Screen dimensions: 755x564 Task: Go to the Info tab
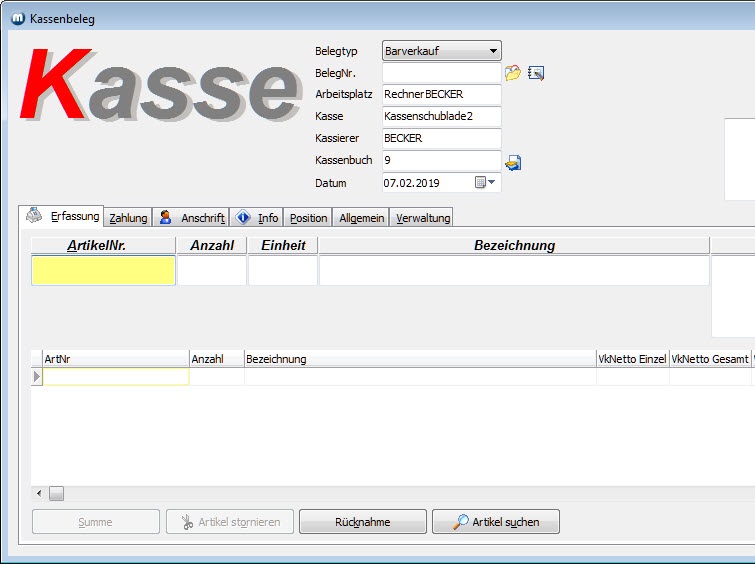[257, 218]
